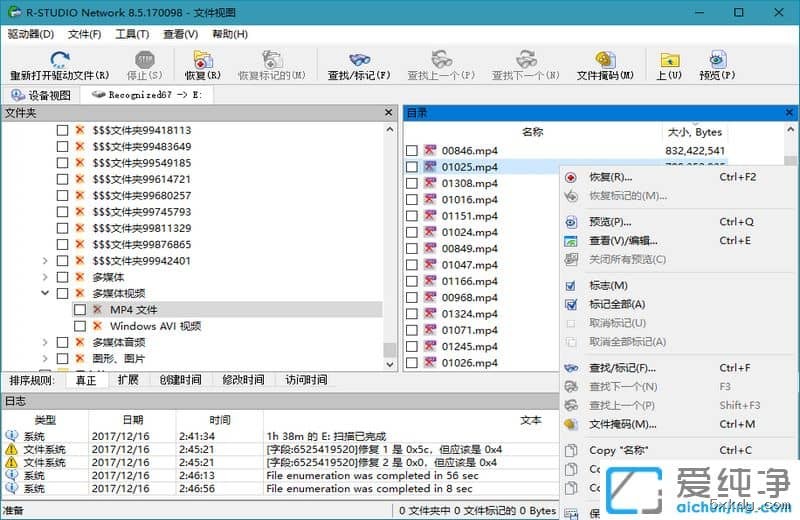The image size is (800, 520).
Task: Select the $$$文件夹99811329 tree row
Action: click(141, 228)
